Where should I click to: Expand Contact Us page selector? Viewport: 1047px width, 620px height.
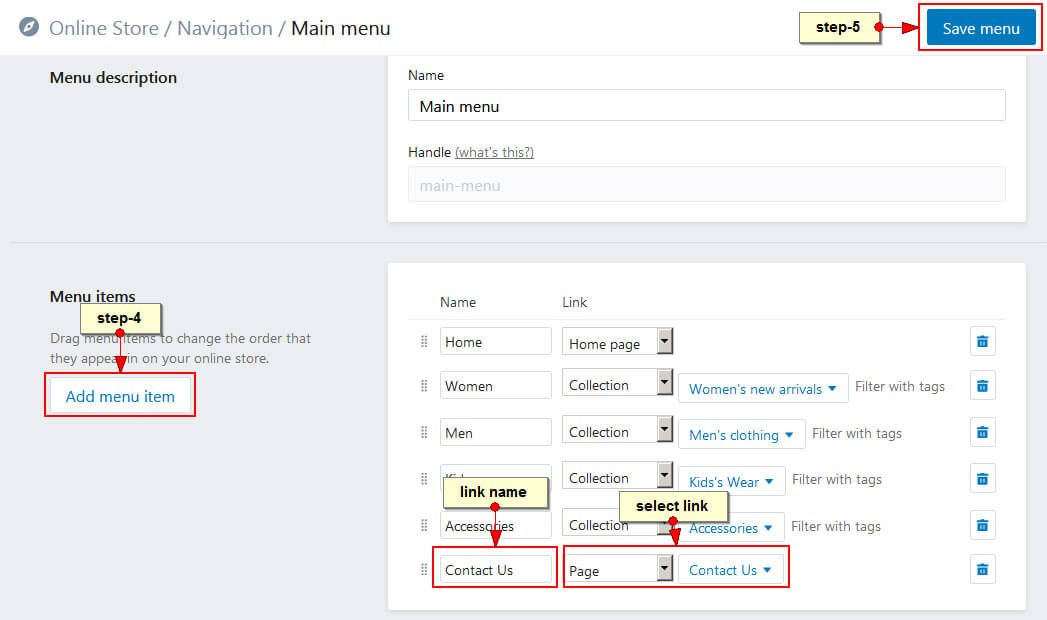click(730, 570)
